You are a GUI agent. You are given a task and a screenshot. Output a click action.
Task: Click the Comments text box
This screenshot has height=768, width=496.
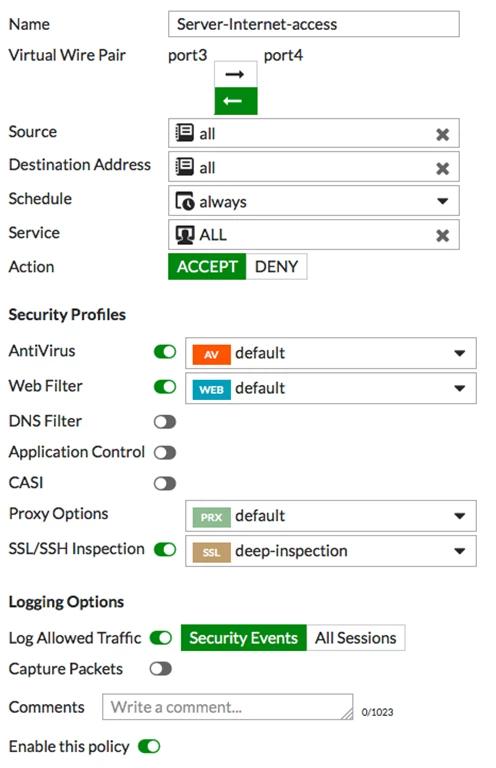[x=228, y=707]
